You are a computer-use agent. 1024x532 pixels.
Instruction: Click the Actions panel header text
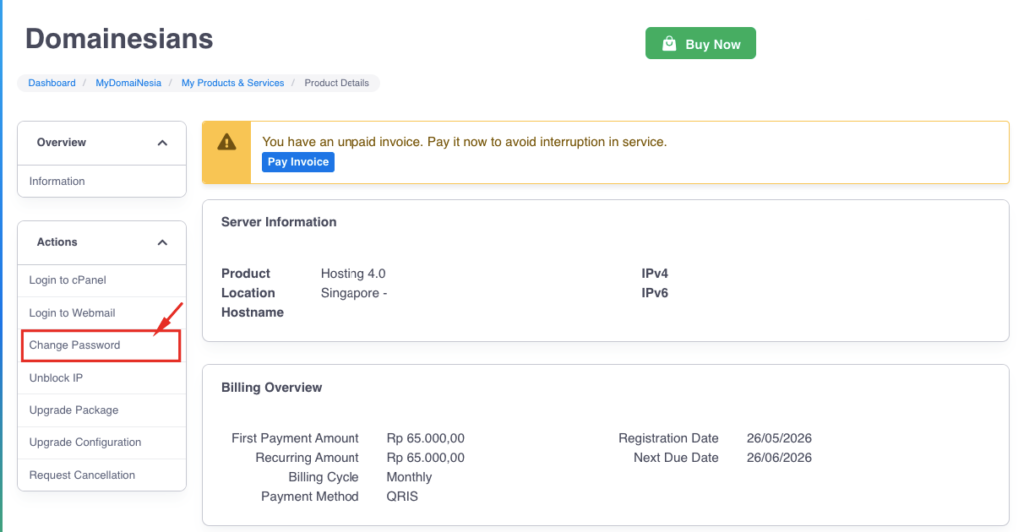point(57,242)
